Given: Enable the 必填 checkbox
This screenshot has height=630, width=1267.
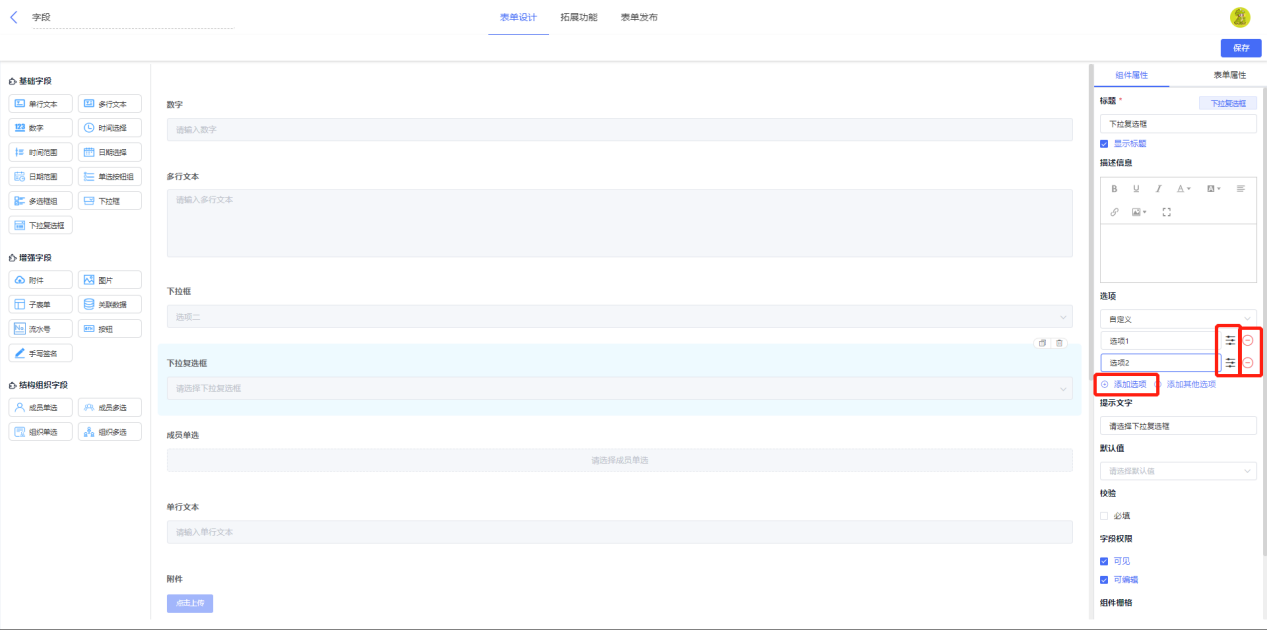Looking at the screenshot, I should pos(1104,516).
